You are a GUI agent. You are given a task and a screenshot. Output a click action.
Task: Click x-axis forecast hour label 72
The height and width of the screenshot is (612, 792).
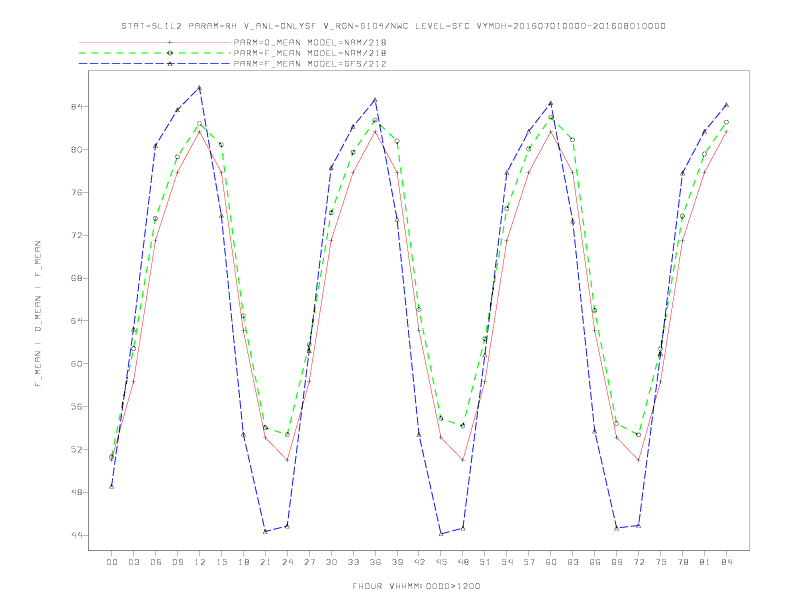[x=639, y=562]
